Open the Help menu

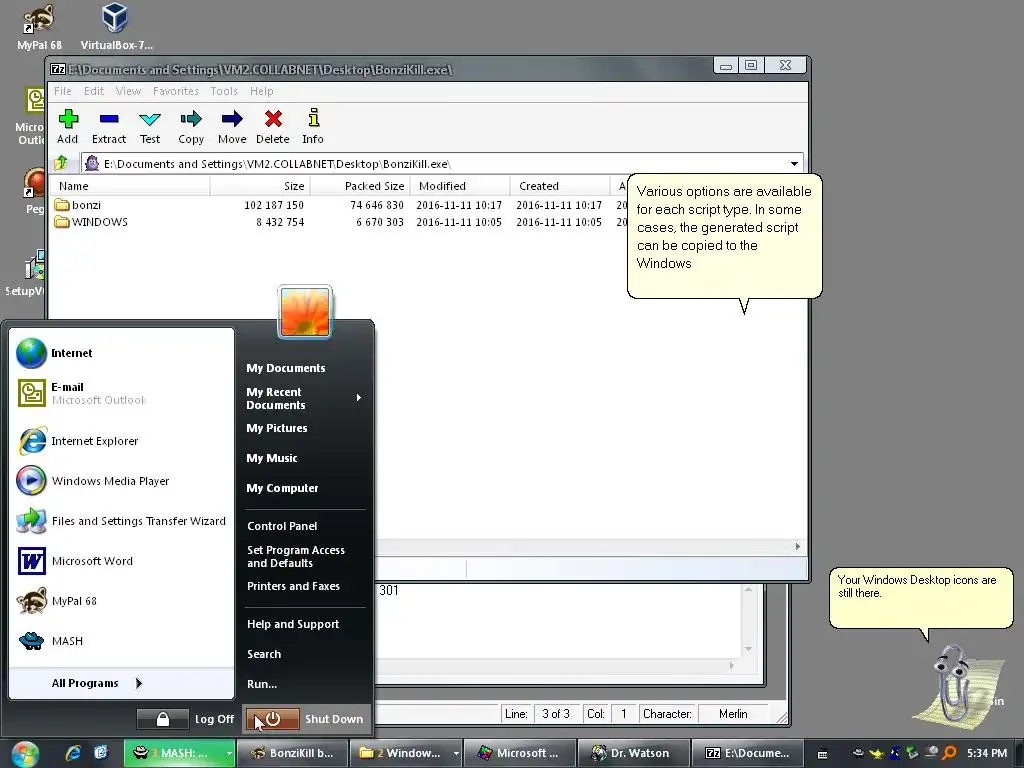[262, 91]
